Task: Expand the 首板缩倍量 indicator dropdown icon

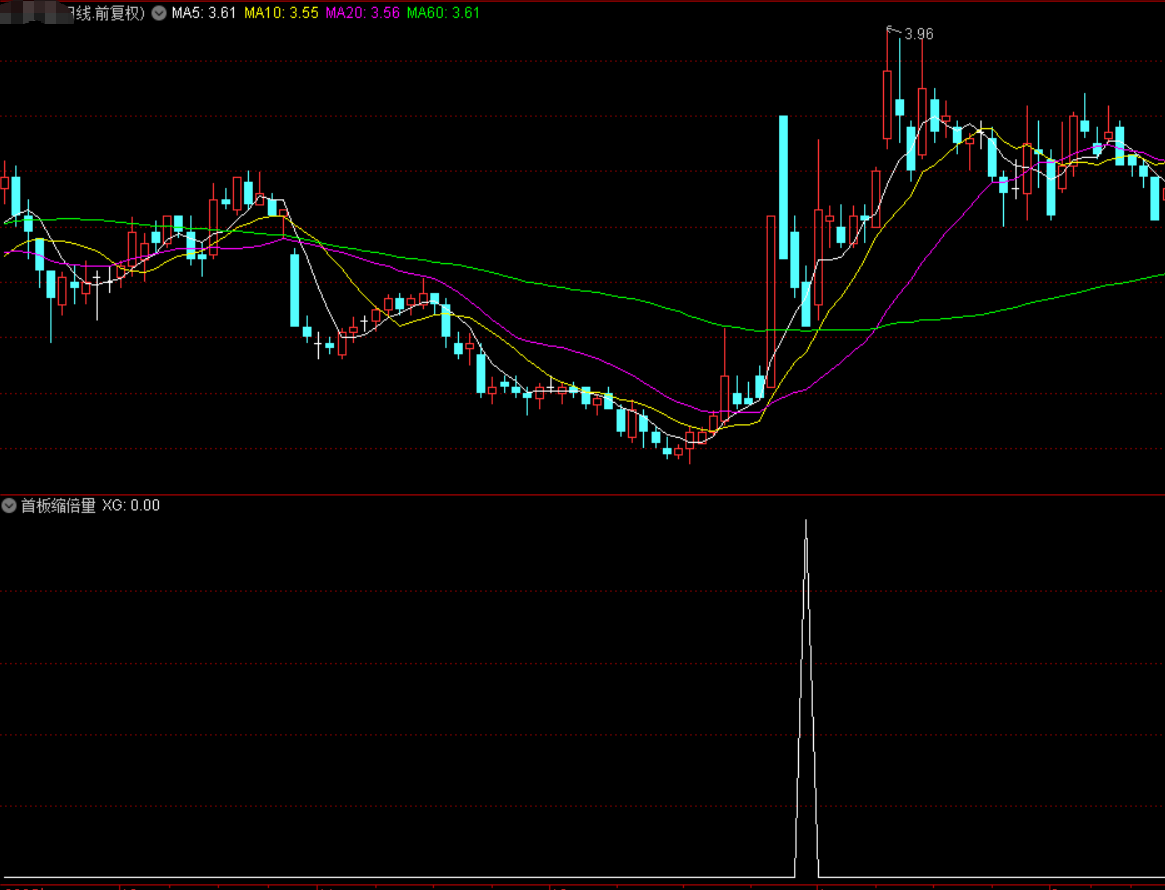Action: tap(9, 506)
